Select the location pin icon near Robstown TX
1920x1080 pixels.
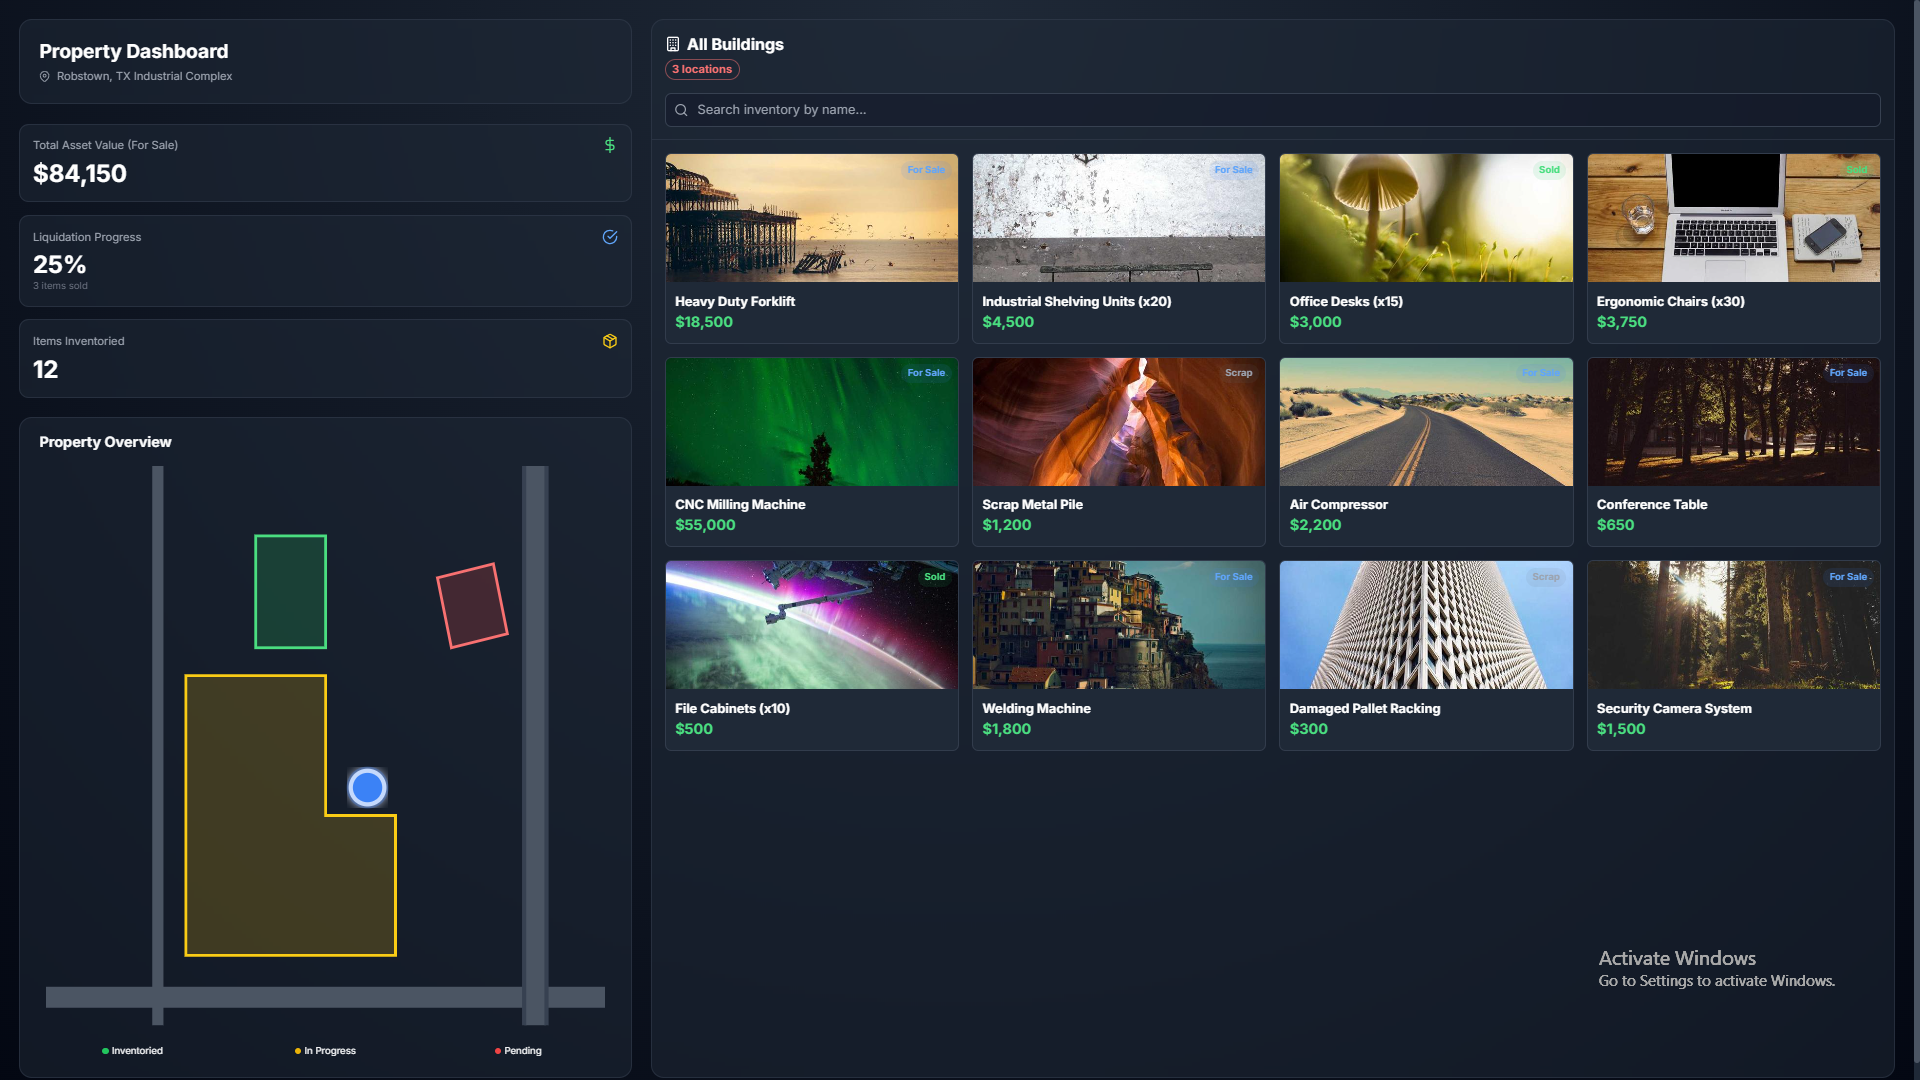tap(43, 75)
